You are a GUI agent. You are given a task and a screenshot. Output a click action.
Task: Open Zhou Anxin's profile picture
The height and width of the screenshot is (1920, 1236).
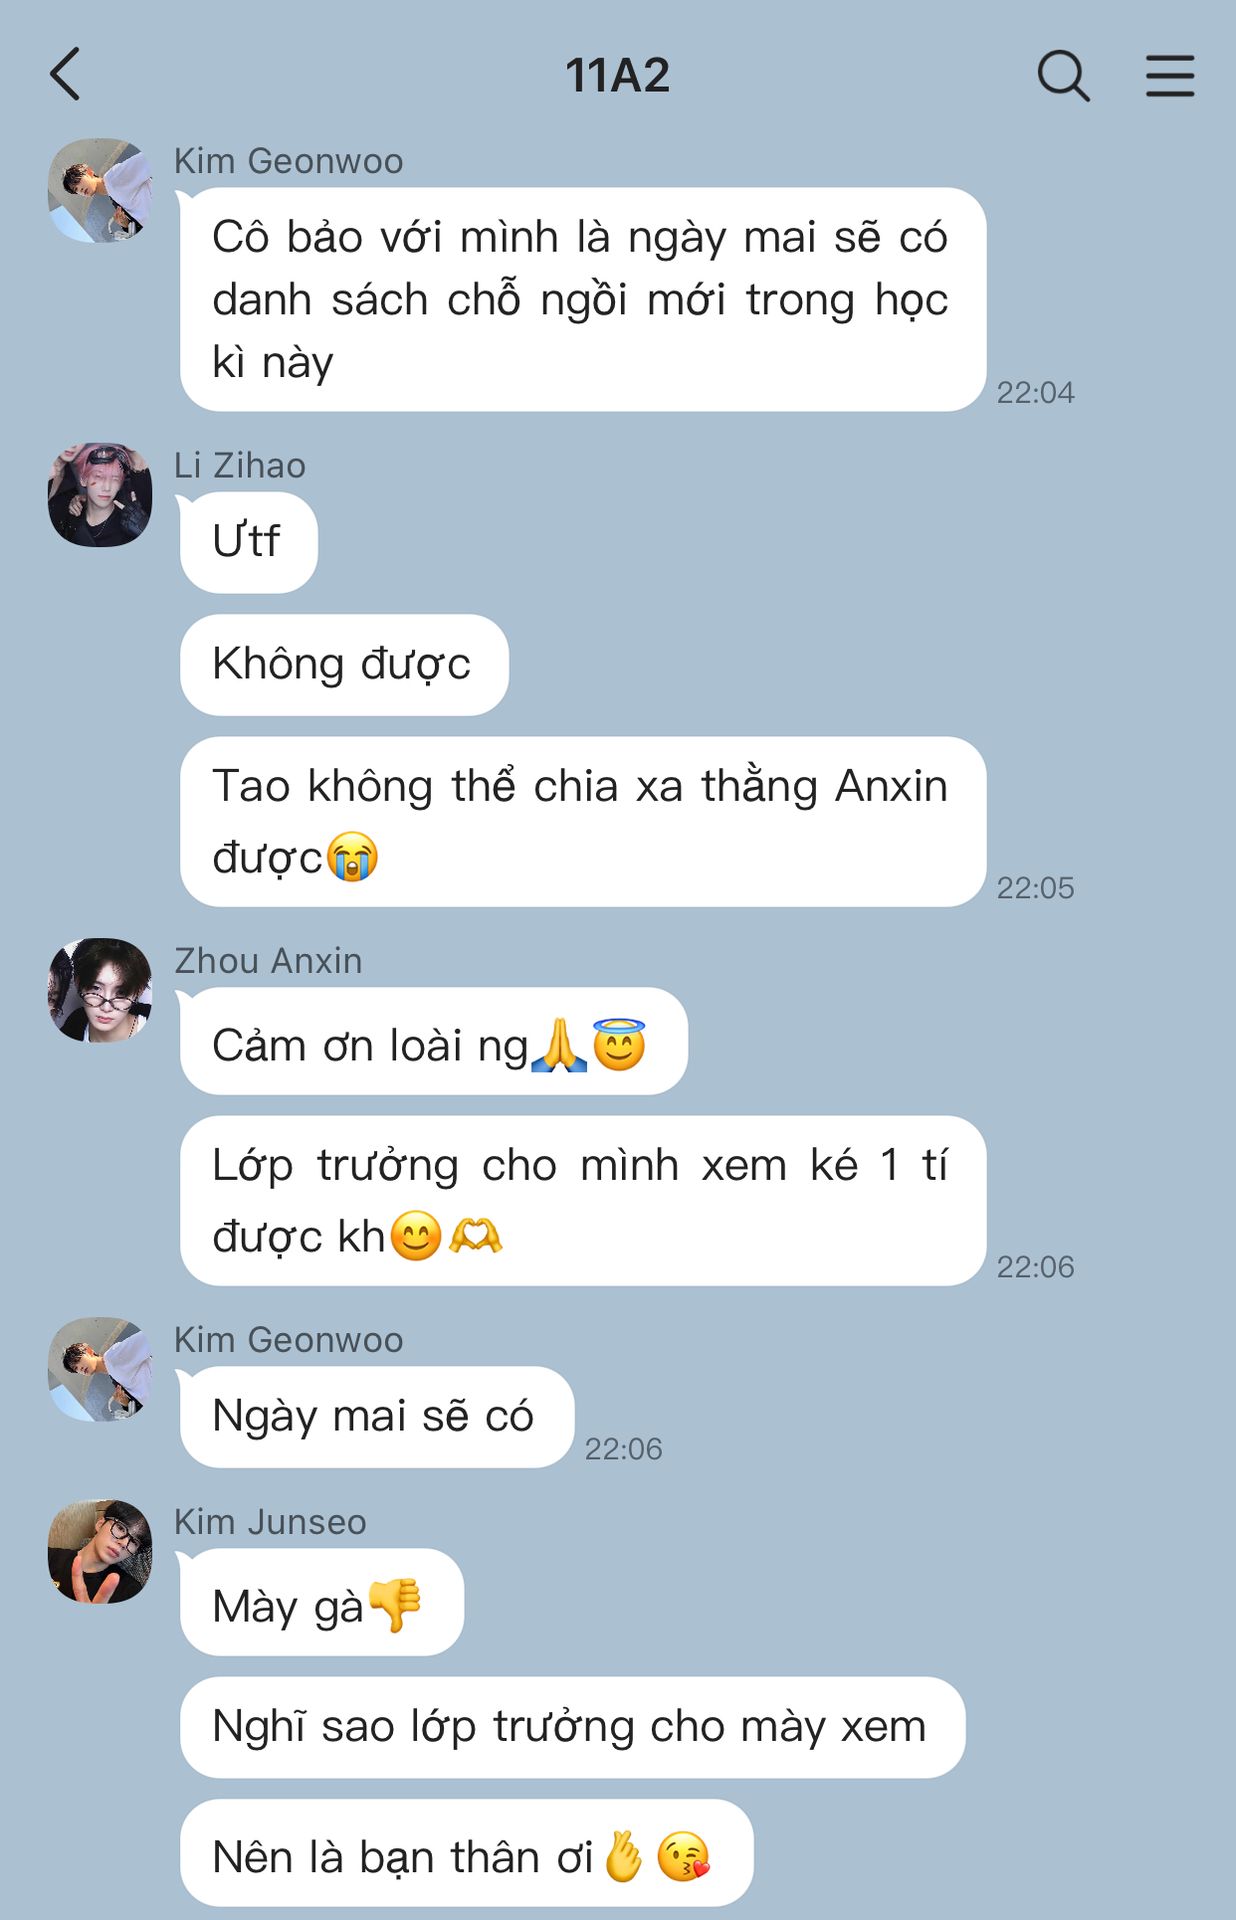pos(100,990)
